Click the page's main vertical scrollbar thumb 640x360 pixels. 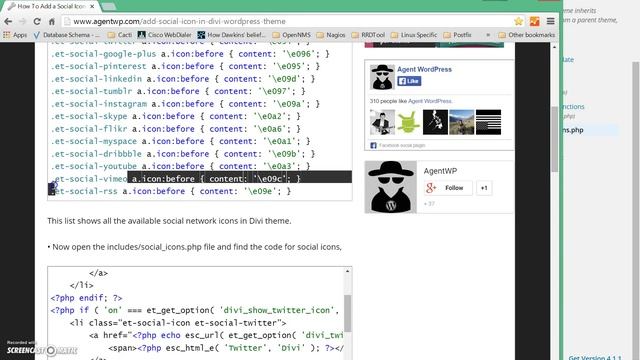554,139
